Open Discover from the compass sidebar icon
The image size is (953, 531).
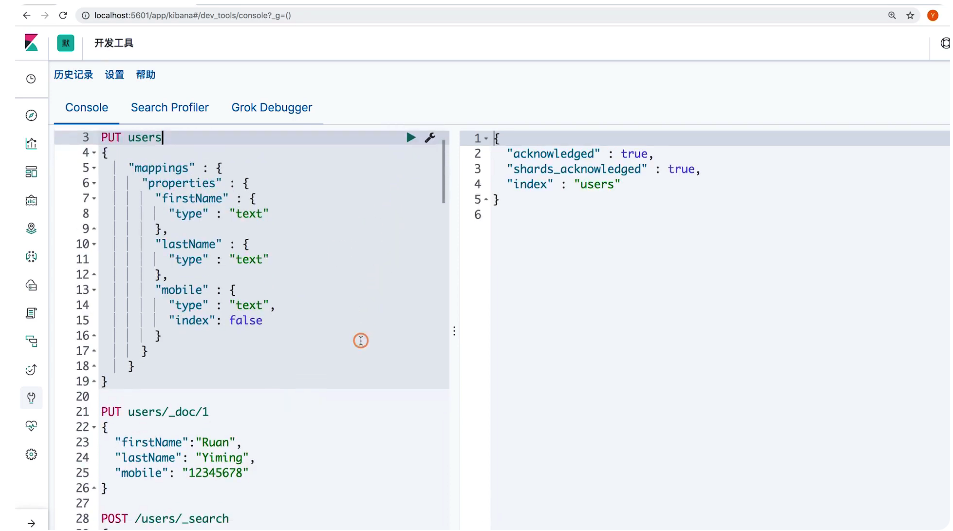coord(31,115)
